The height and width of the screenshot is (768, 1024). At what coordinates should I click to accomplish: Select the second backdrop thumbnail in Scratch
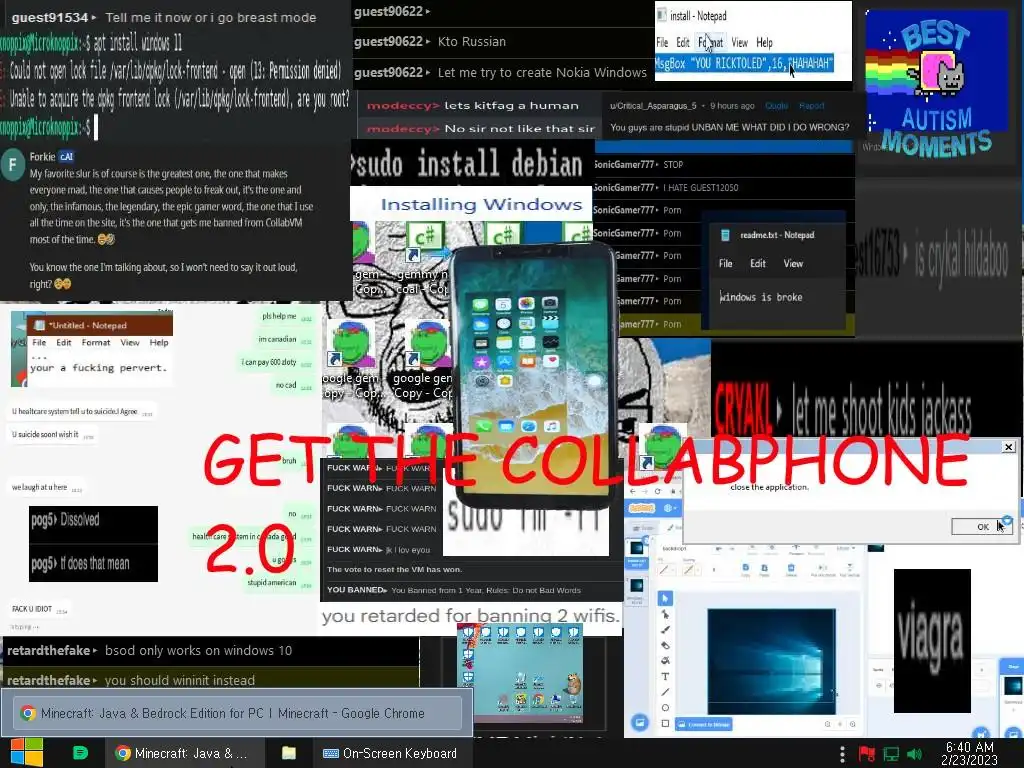tap(637, 590)
